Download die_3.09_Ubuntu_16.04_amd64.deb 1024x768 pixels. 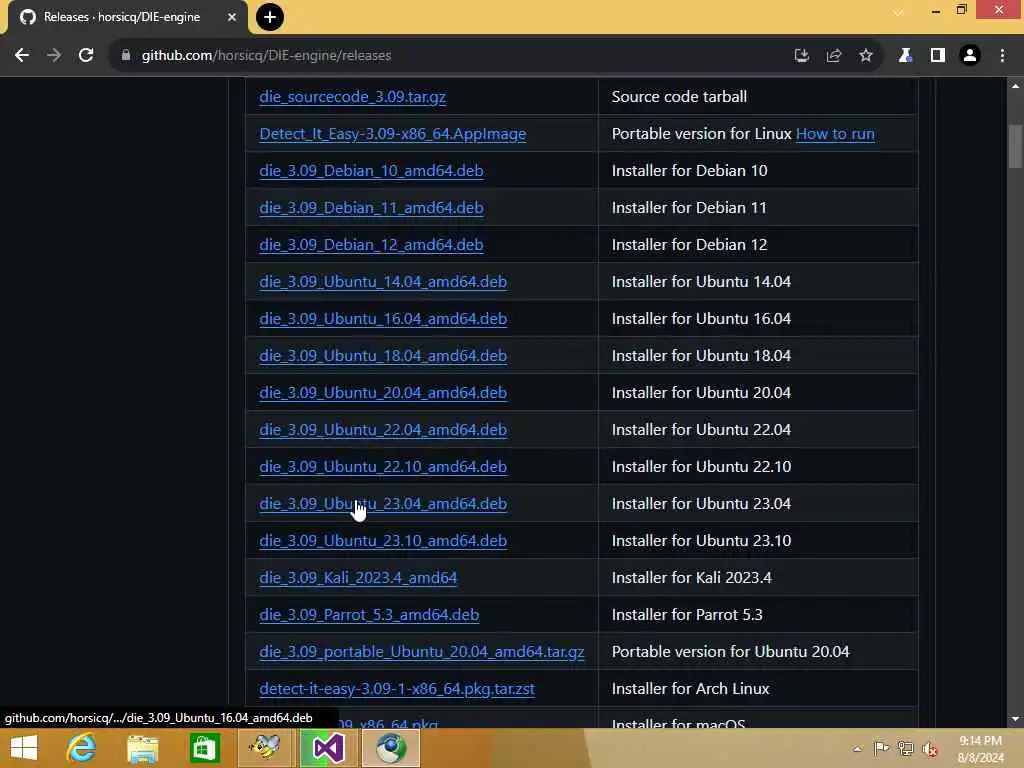point(383,319)
